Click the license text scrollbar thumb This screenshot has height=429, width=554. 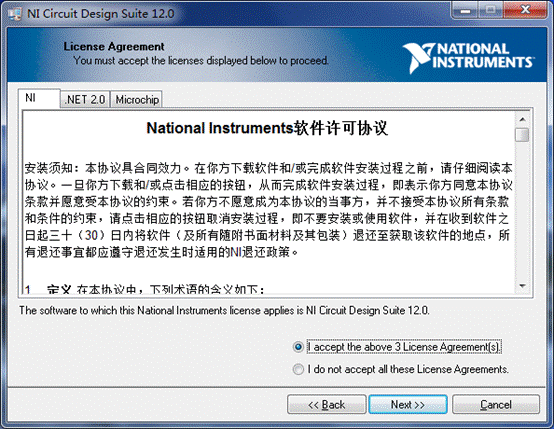pos(522,135)
